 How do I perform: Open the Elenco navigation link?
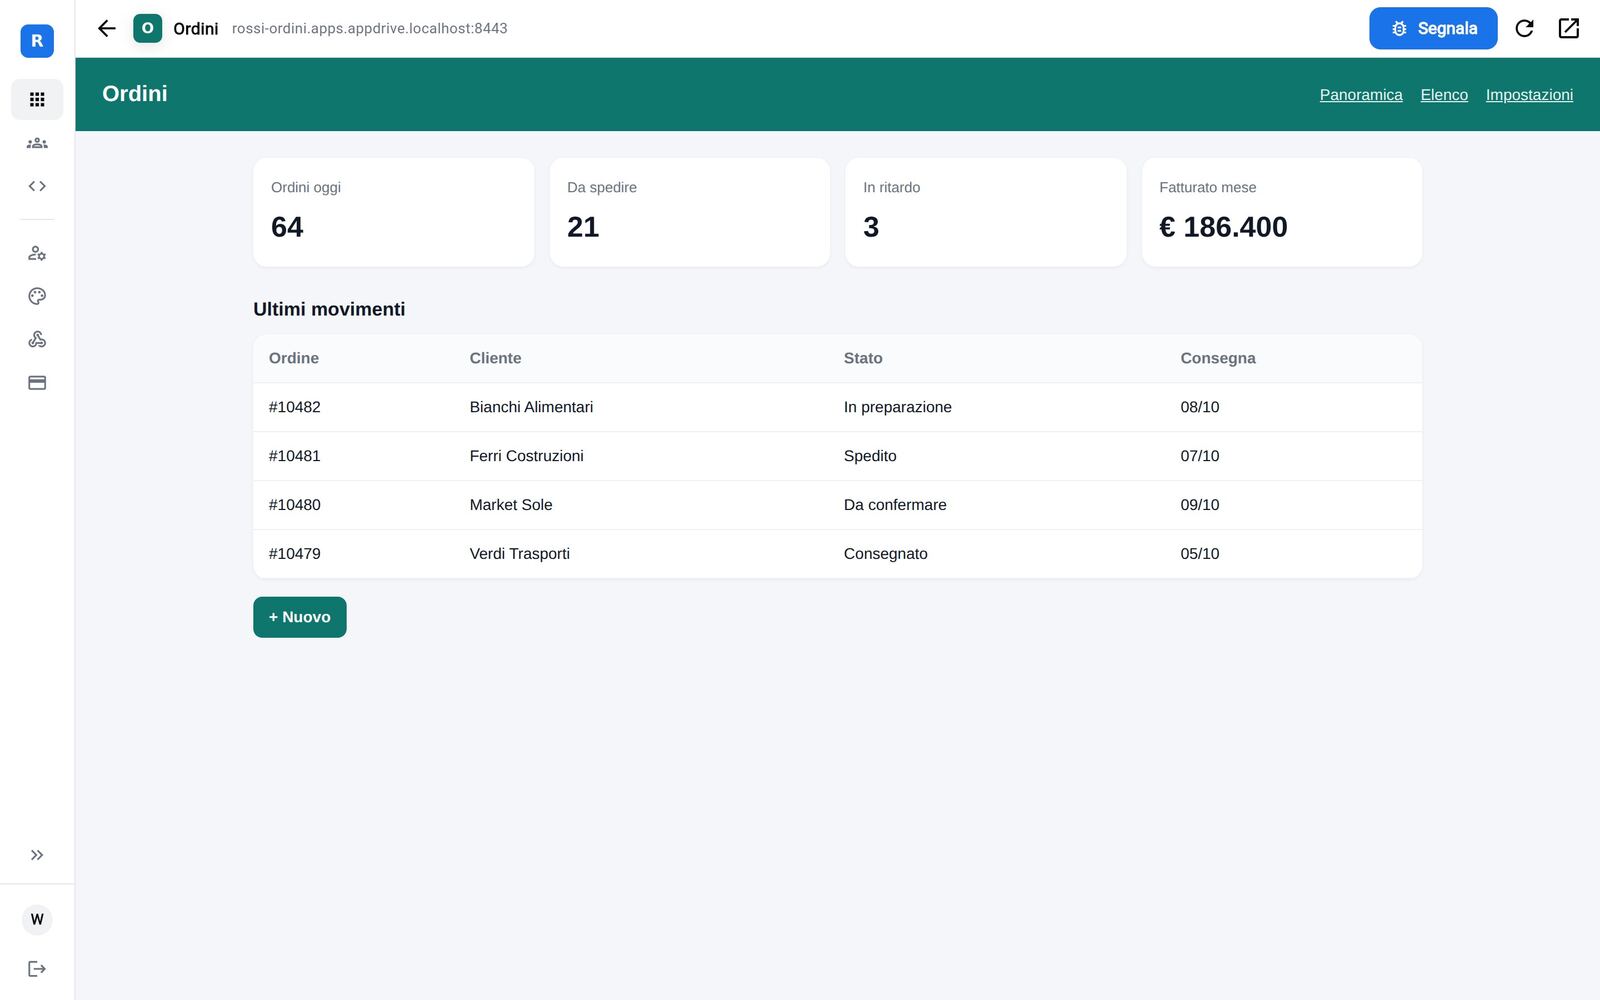pyautogui.click(x=1444, y=95)
